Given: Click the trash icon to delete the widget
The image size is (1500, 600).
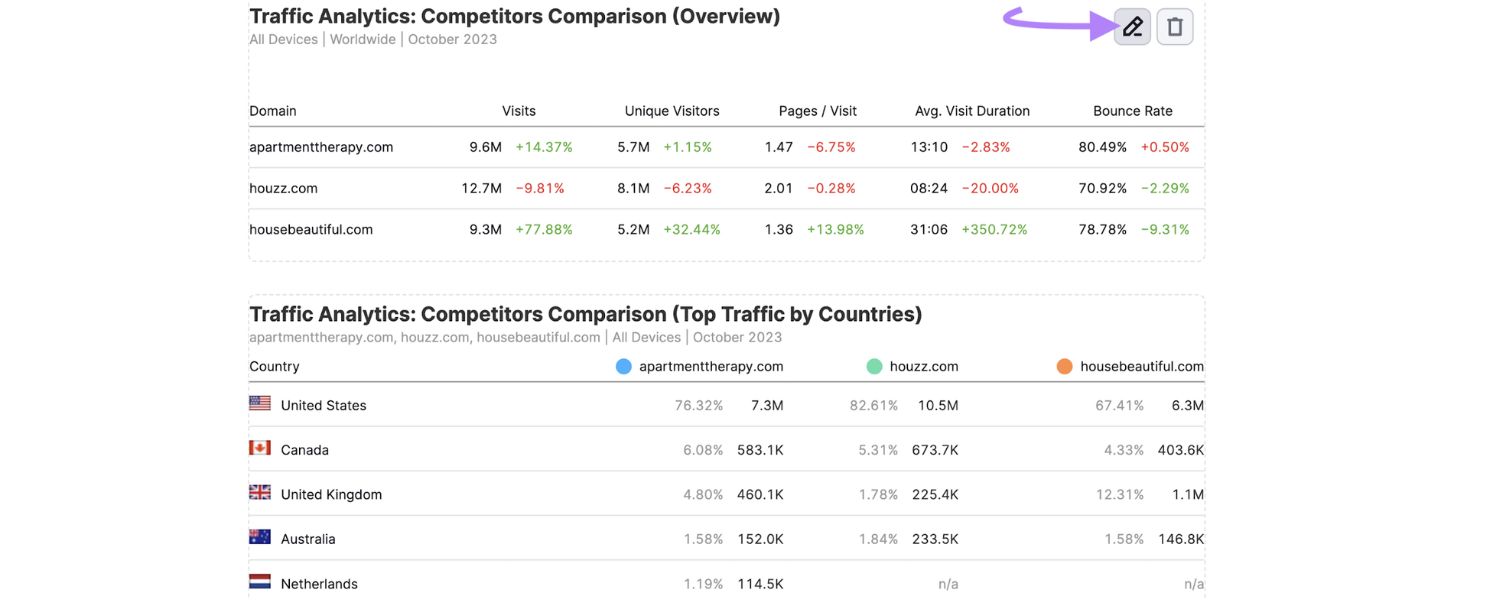Looking at the screenshot, I should point(1175,27).
